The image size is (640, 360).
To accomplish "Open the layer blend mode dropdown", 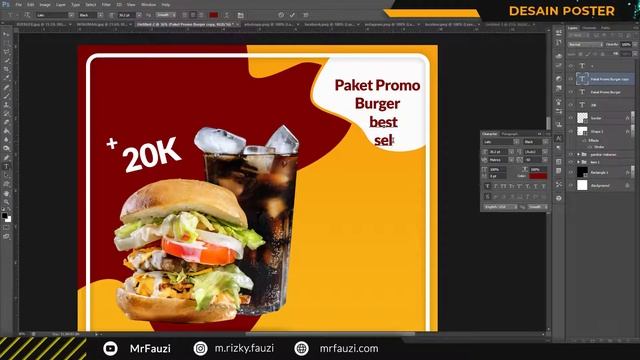I will [x=586, y=44].
